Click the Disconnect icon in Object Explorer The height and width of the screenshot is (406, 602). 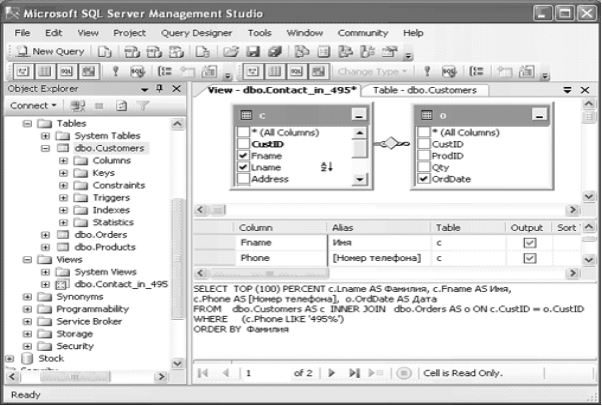pyautogui.click(x=78, y=106)
